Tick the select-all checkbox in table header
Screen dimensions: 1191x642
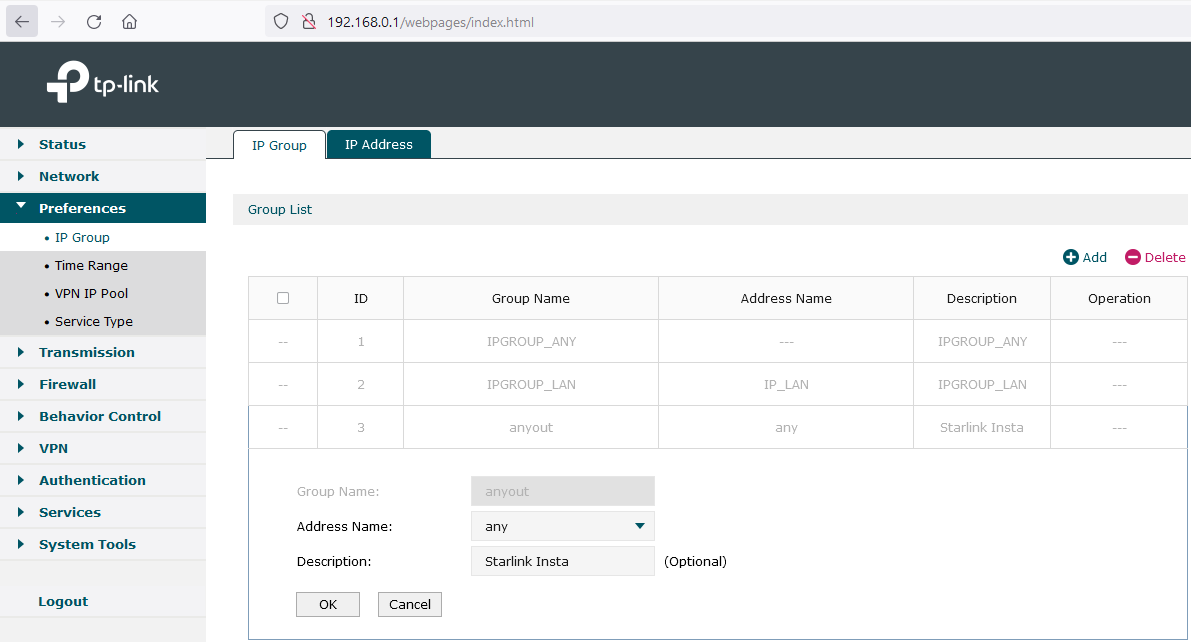click(283, 298)
